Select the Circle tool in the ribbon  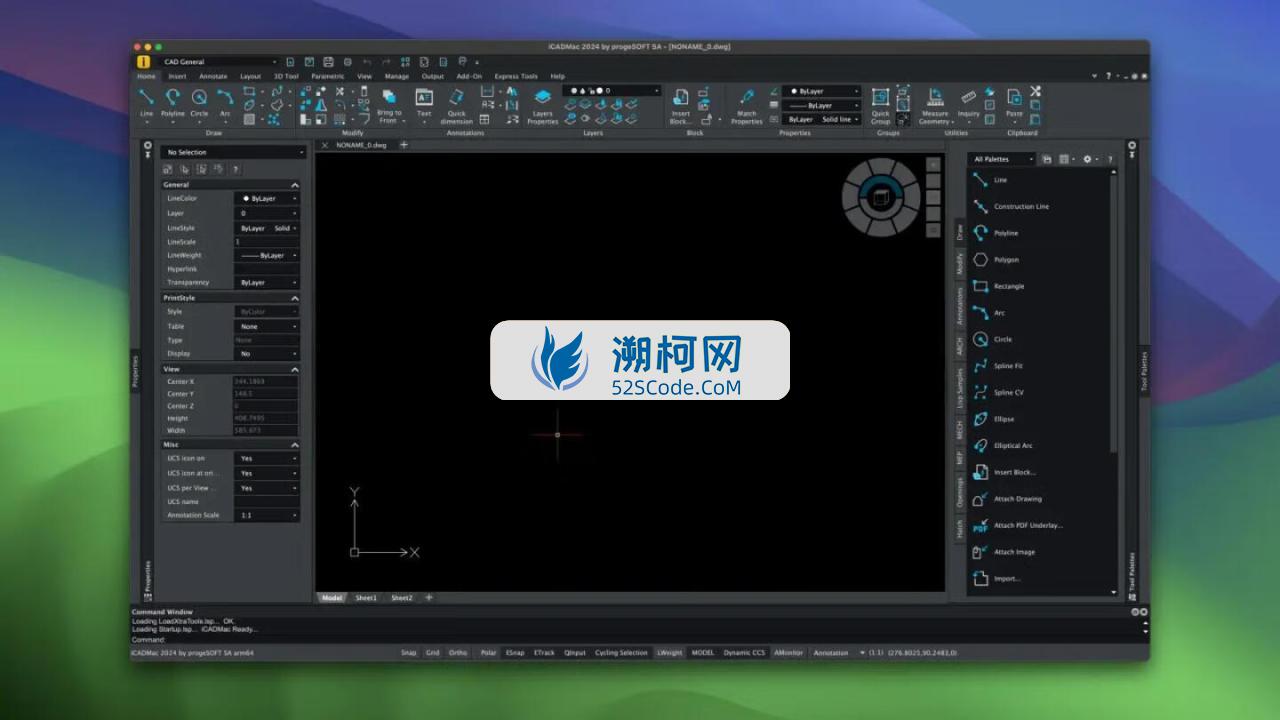tap(199, 102)
